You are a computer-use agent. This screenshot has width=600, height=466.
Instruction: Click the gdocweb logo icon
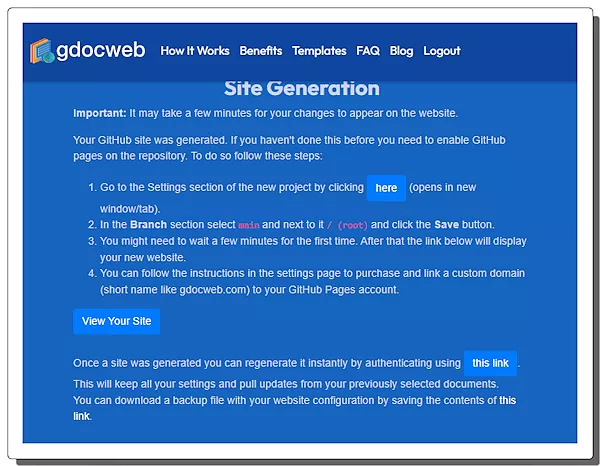[x=42, y=51]
